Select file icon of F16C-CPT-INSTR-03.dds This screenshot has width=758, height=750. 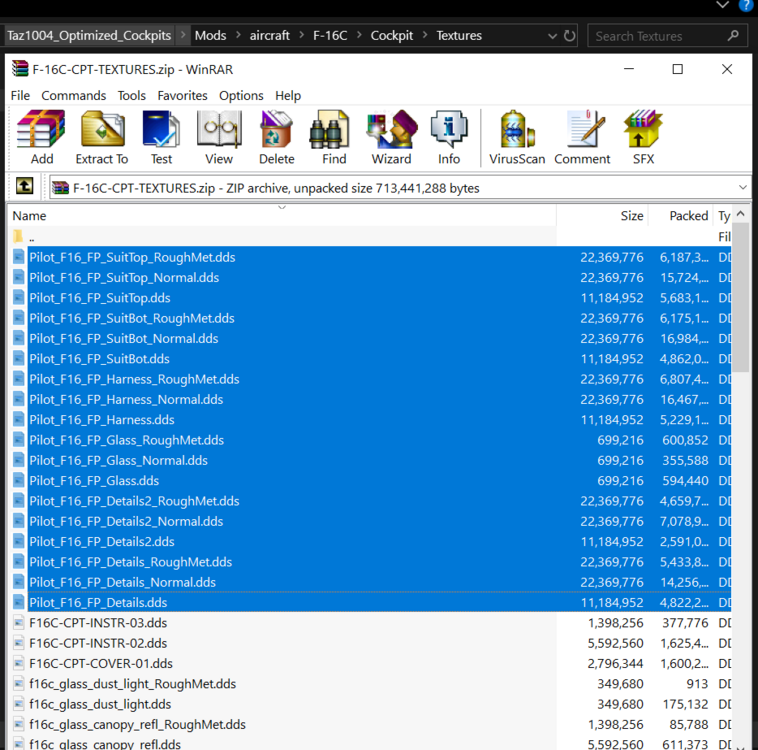(18, 622)
